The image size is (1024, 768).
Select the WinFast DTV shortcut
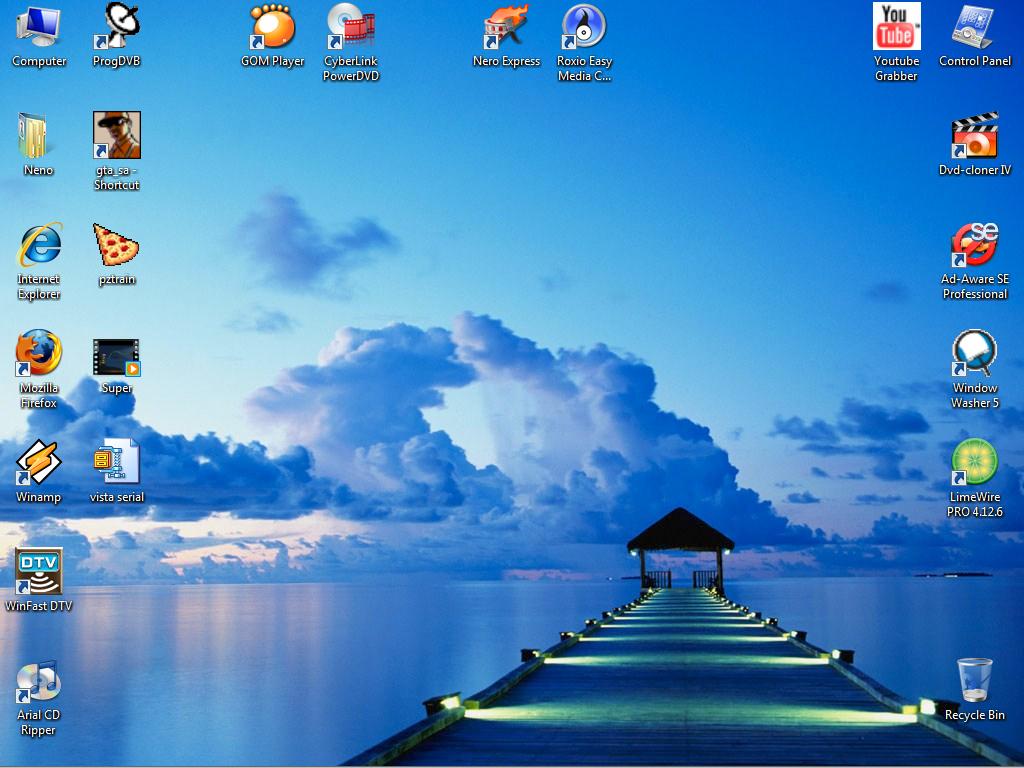(x=39, y=572)
